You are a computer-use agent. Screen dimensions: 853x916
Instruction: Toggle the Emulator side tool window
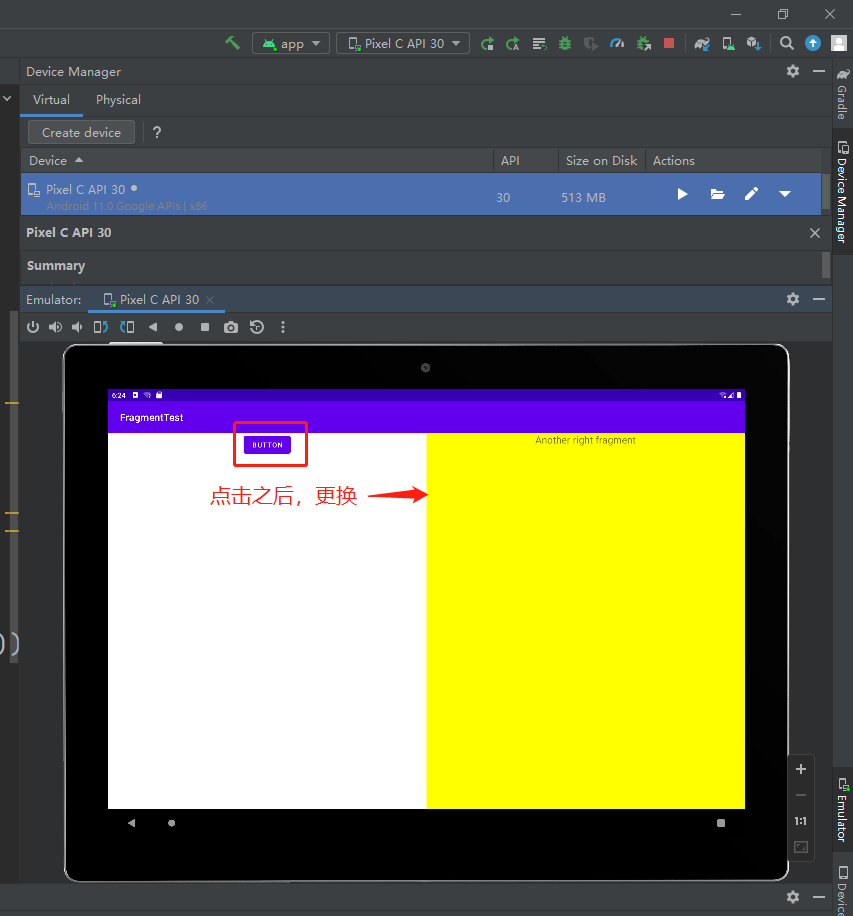842,809
